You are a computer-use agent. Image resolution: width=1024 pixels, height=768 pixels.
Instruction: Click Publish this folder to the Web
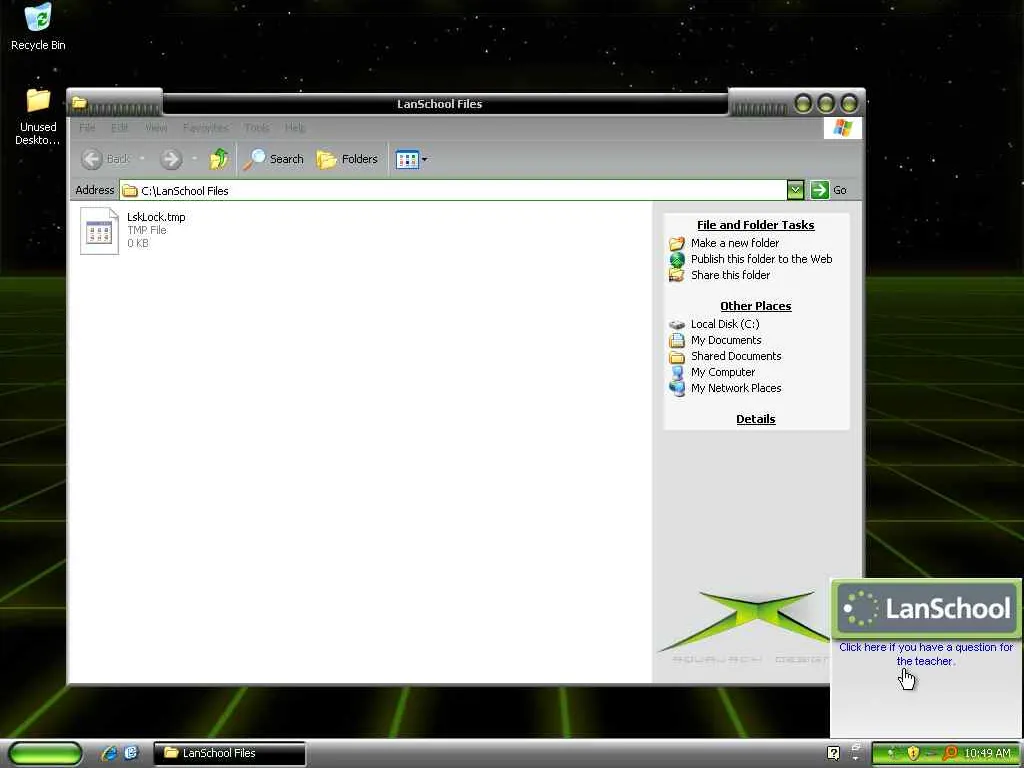click(761, 259)
